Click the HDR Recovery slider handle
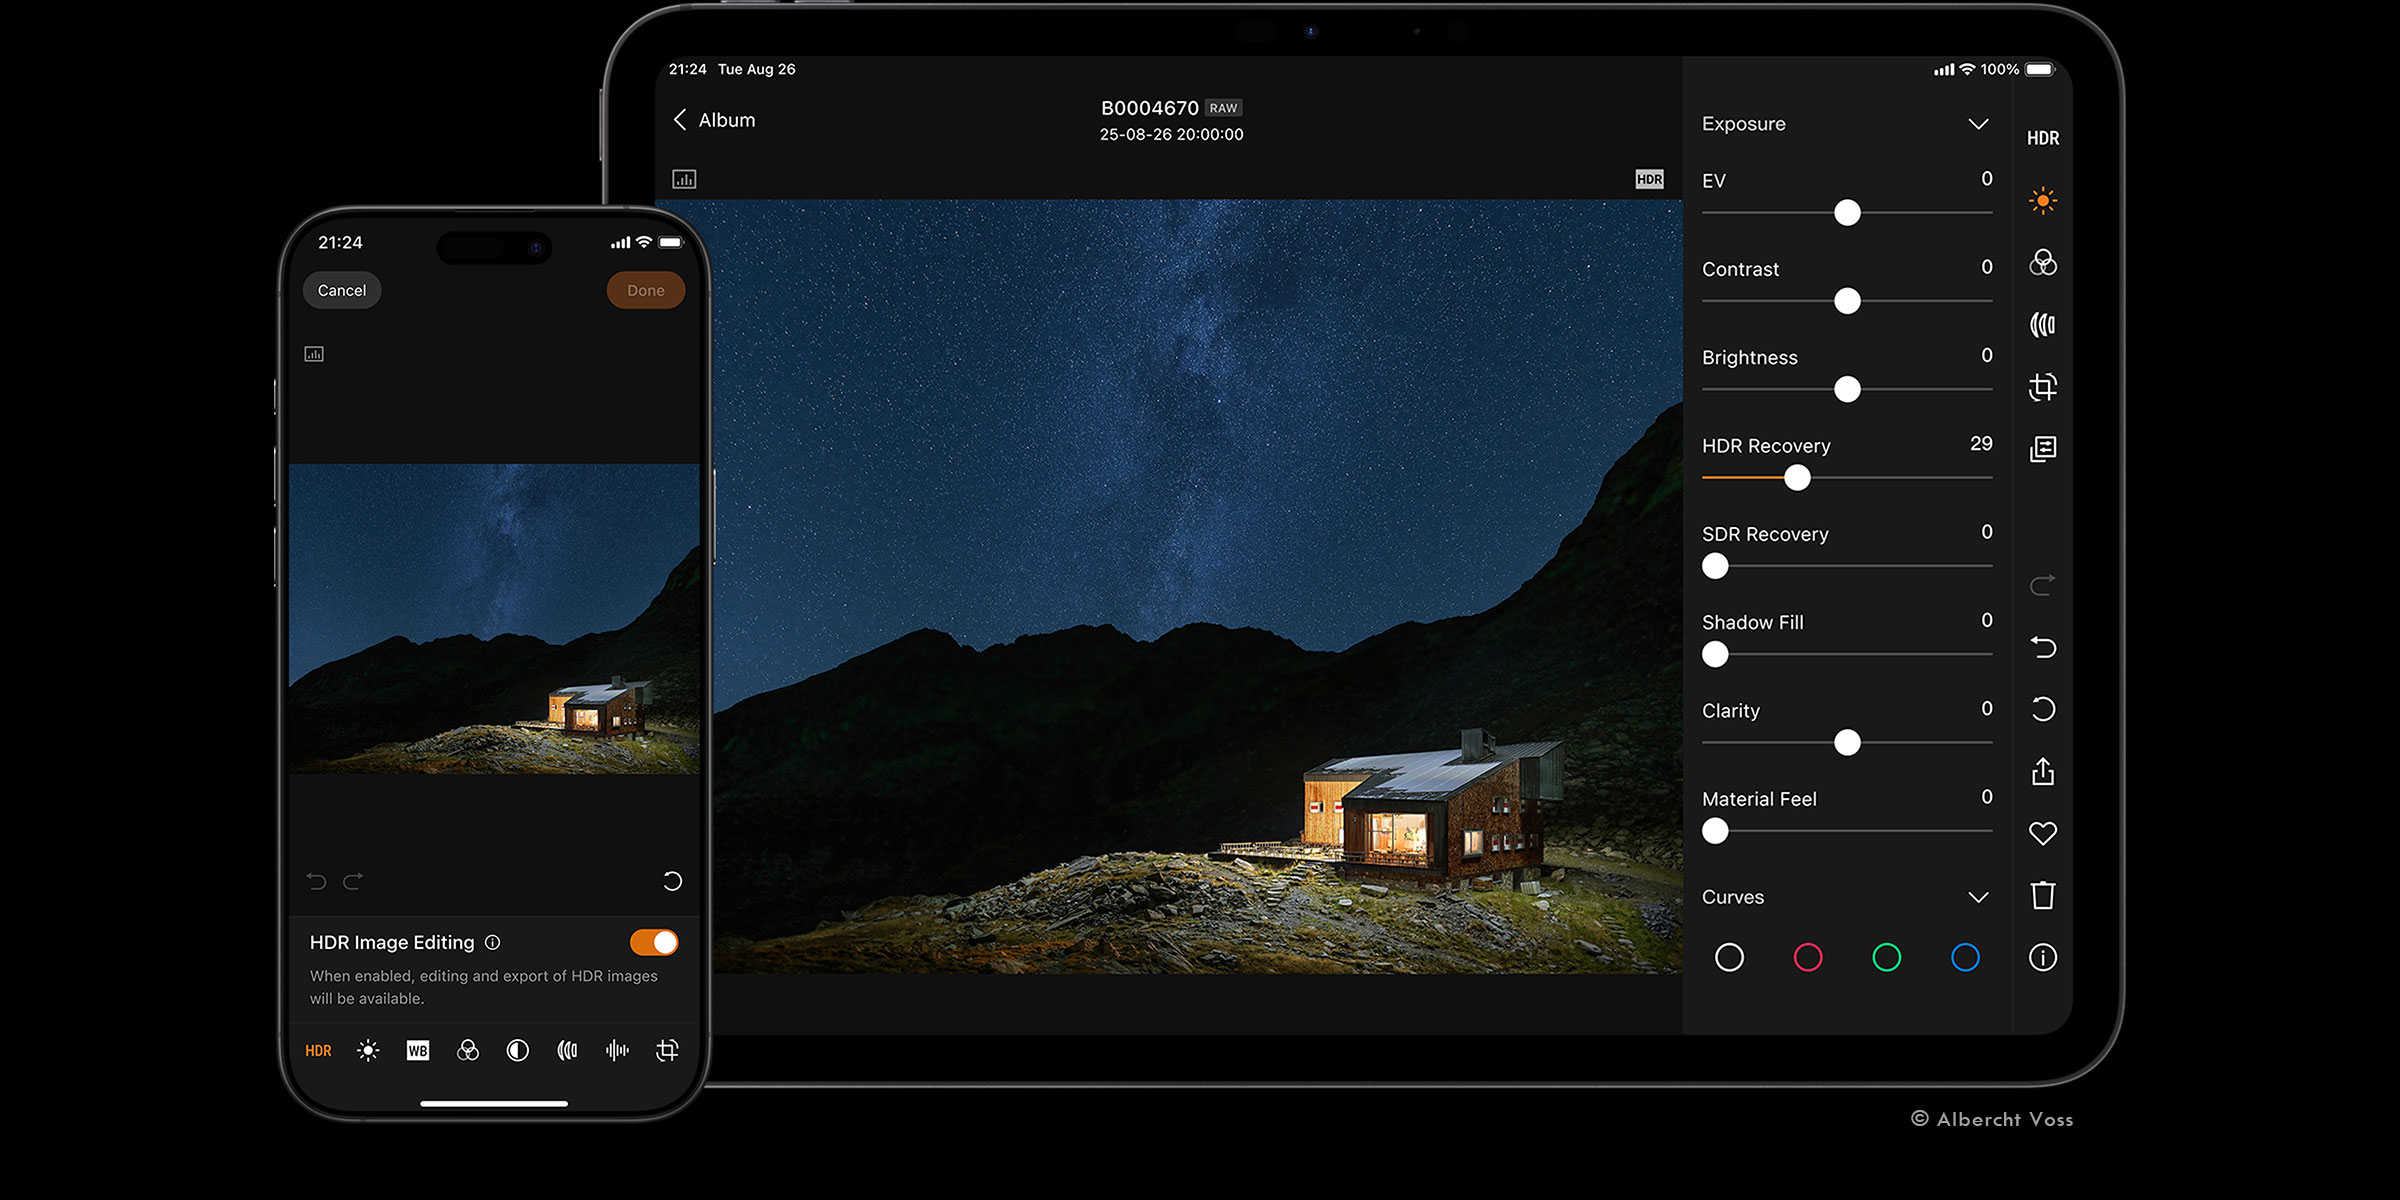 tap(1797, 478)
